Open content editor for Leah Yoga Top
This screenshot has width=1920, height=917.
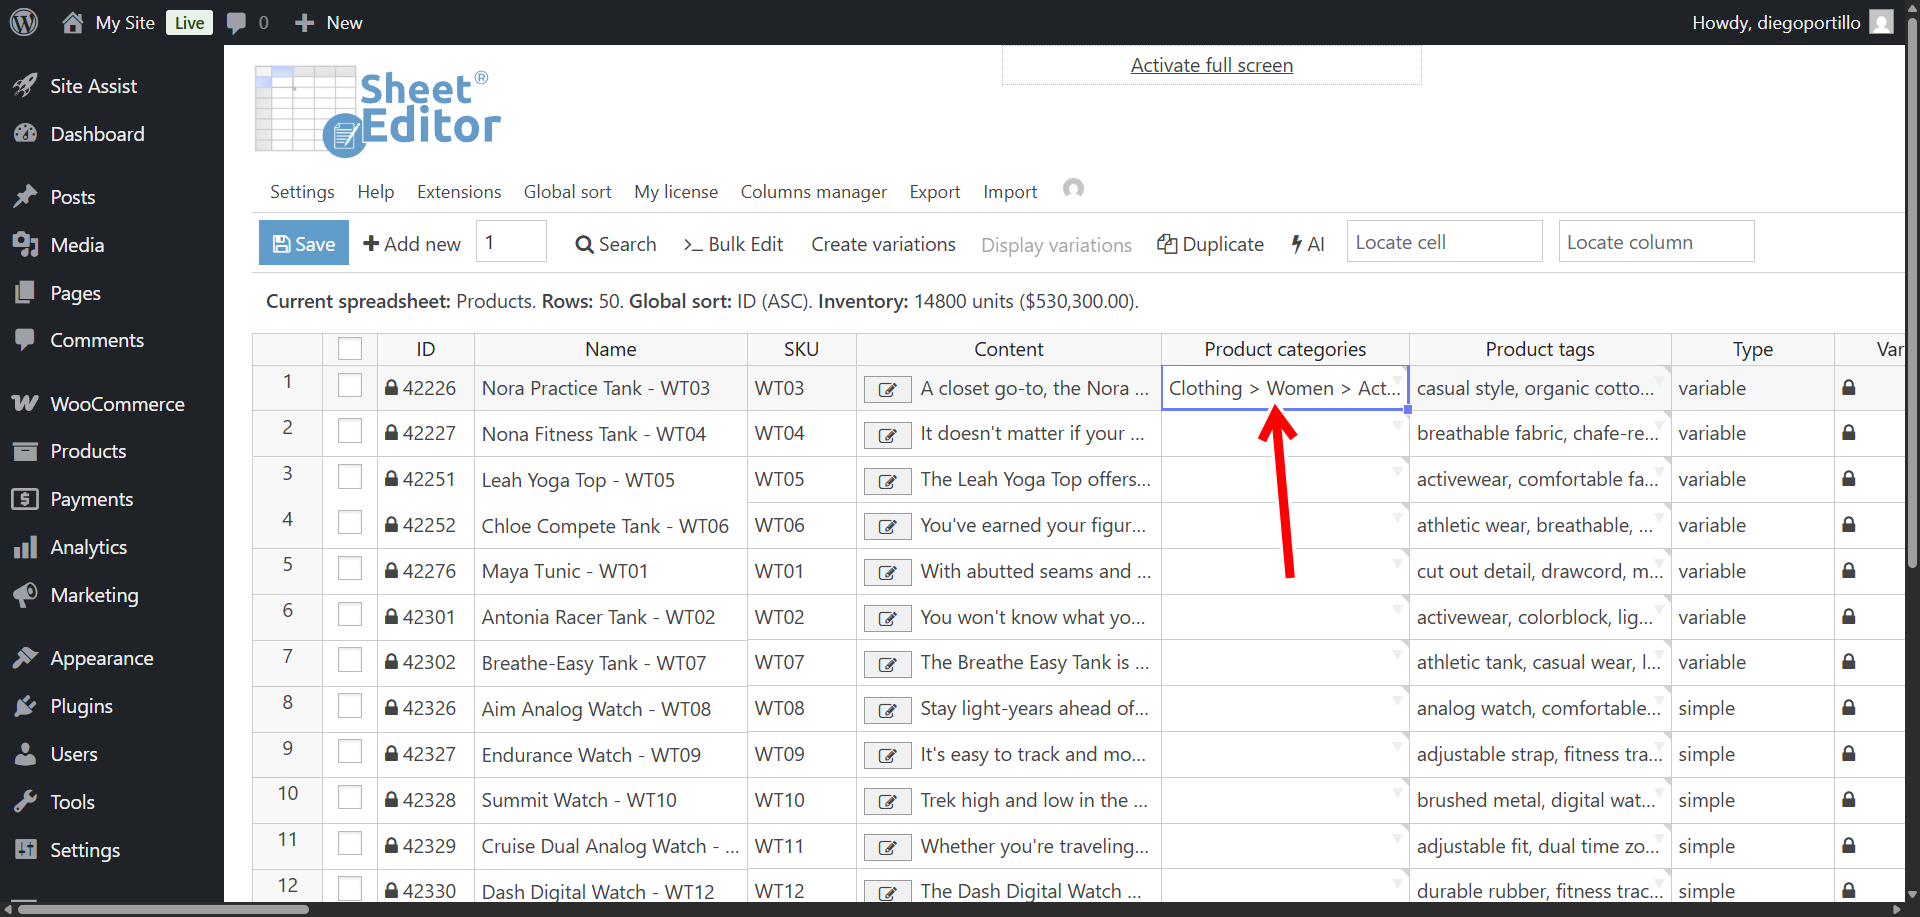coord(887,482)
